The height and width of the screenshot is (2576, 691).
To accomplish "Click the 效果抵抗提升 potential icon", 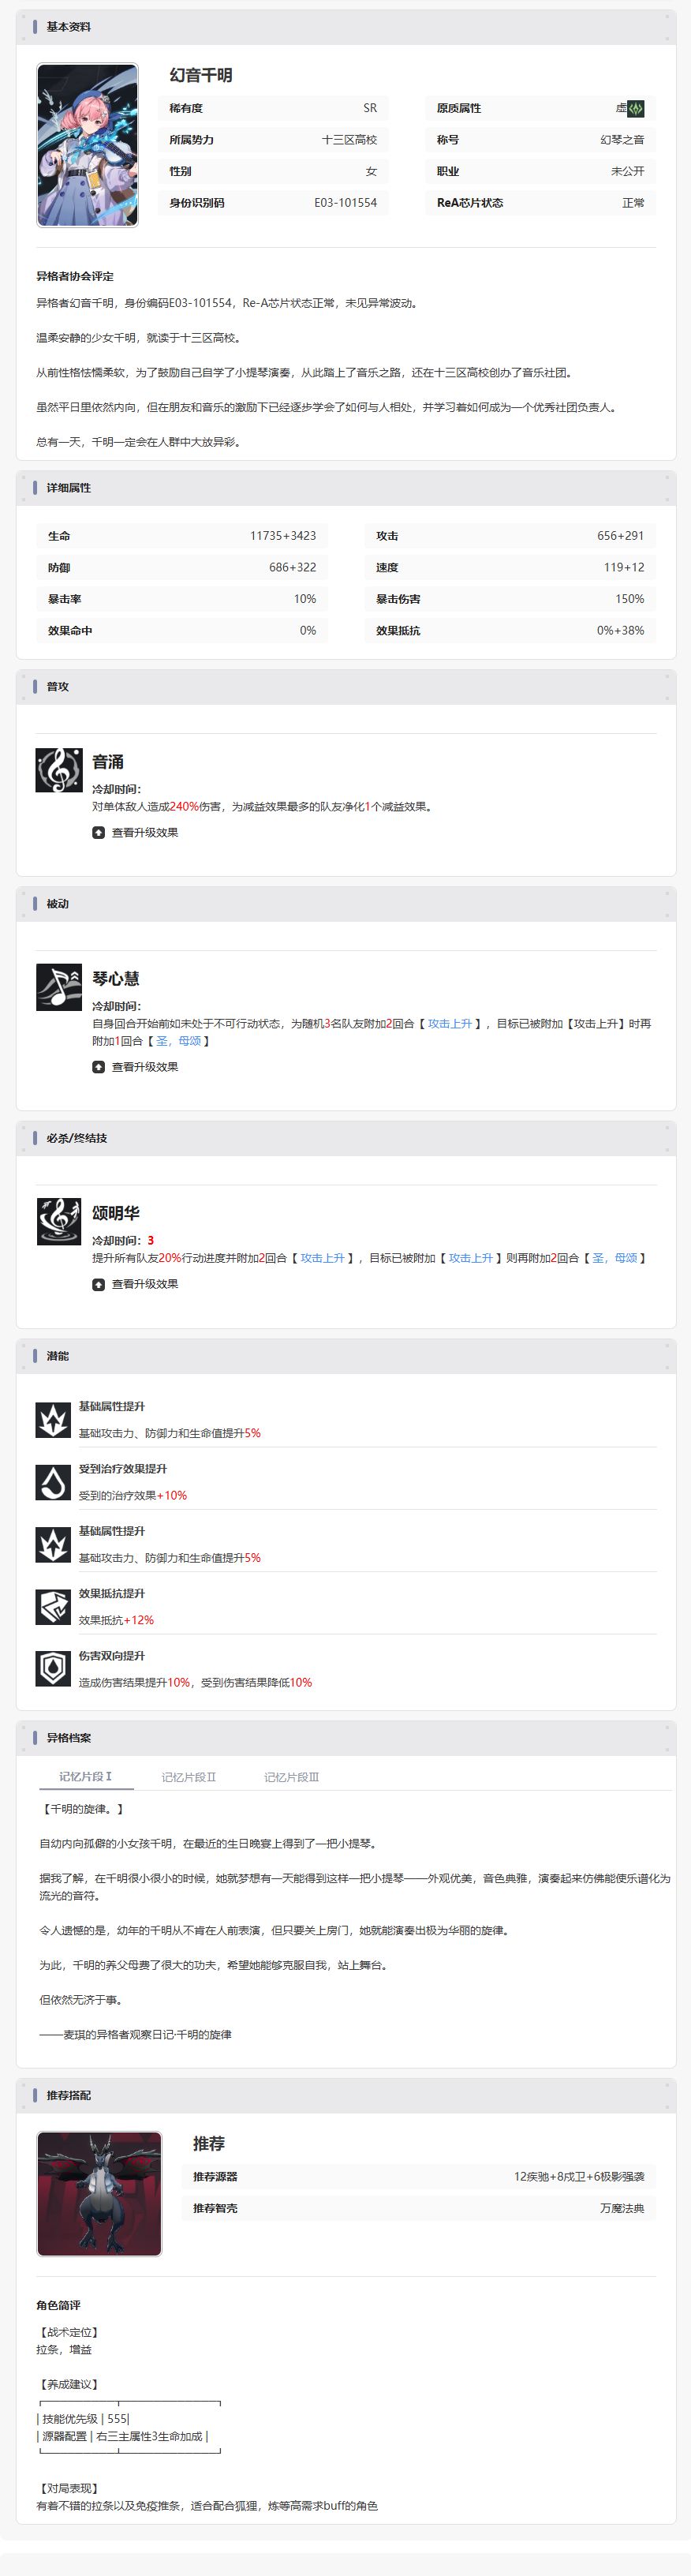I will click(53, 1607).
